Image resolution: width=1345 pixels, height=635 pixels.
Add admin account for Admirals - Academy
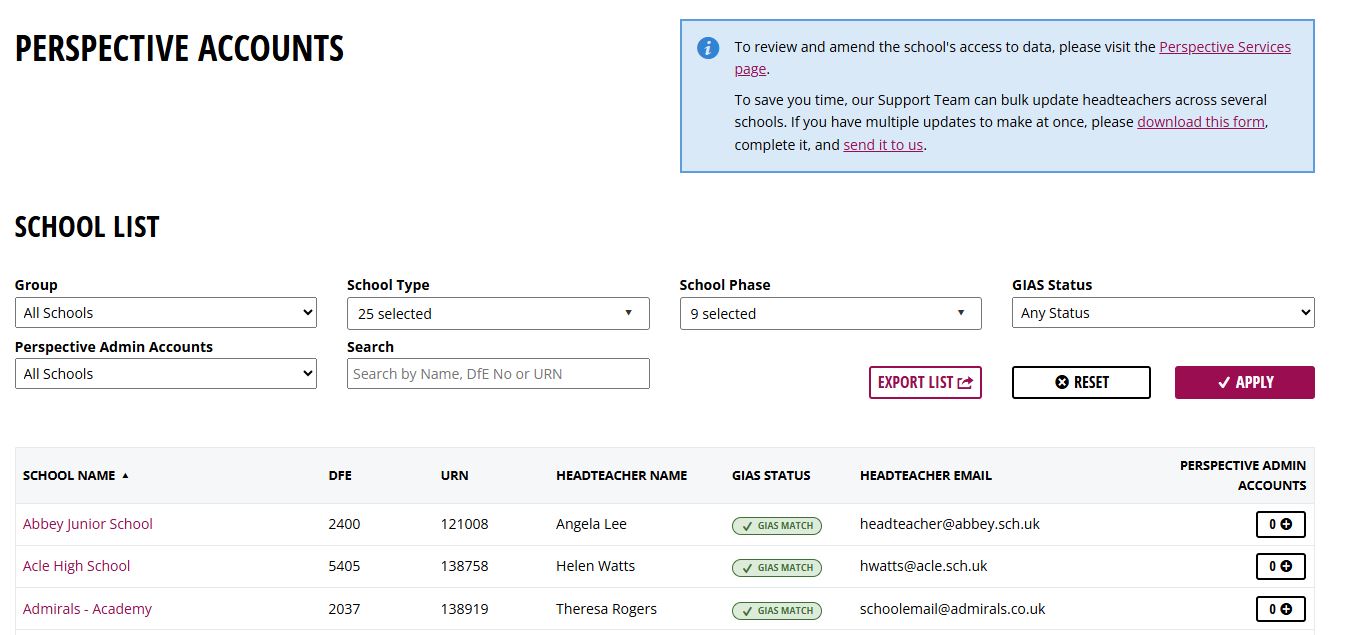(x=1281, y=608)
